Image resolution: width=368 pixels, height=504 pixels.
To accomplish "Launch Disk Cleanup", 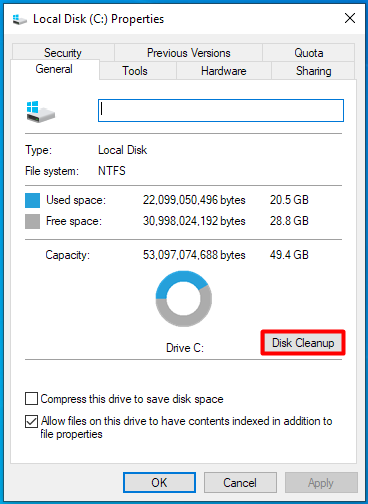I will (x=303, y=343).
